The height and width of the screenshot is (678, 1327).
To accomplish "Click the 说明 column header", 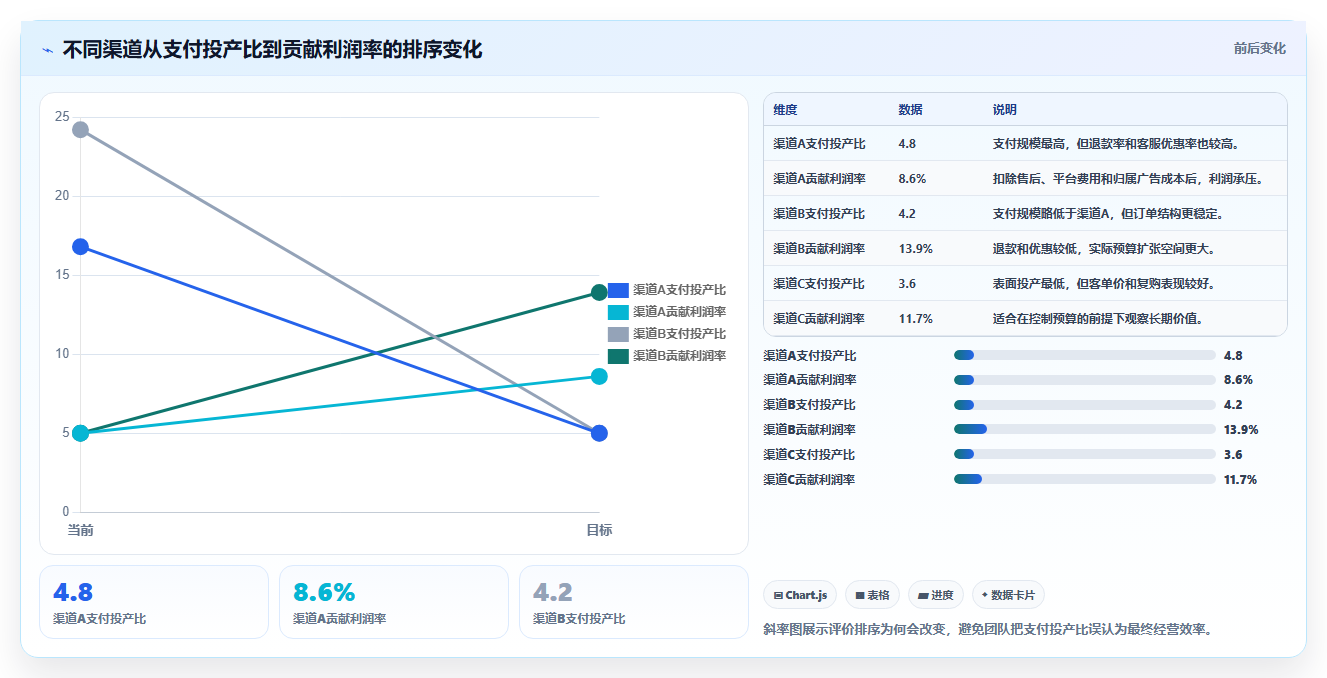I will [x=1004, y=110].
